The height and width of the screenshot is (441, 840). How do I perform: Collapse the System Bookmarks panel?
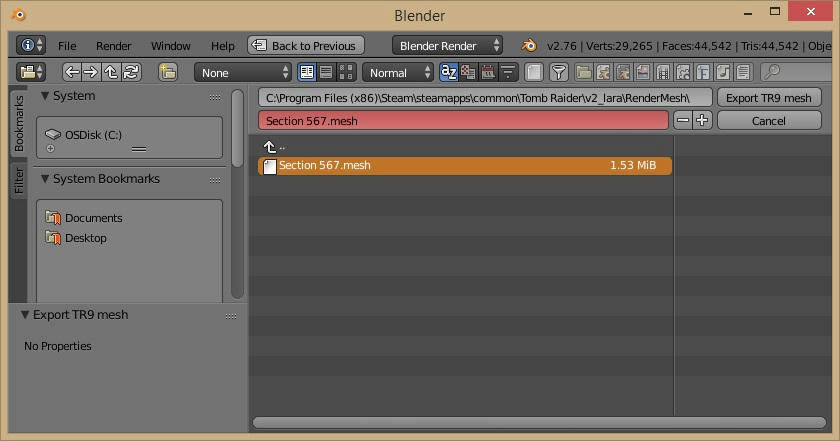point(45,179)
